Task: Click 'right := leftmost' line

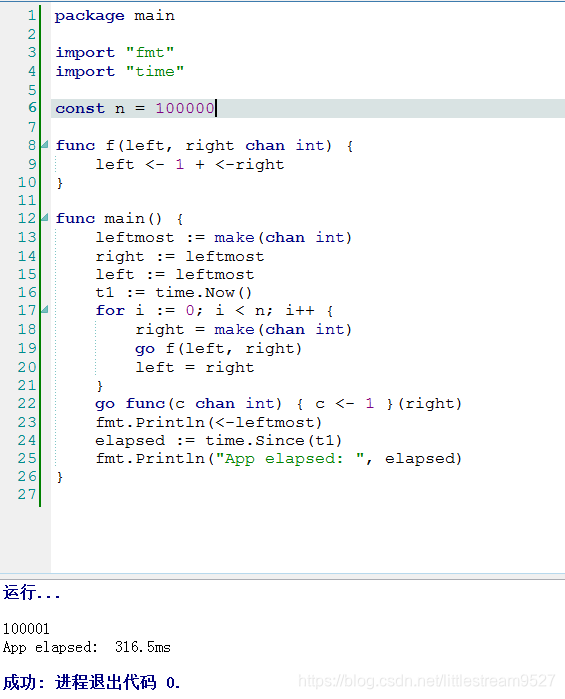Action: [x=180, y=257]
